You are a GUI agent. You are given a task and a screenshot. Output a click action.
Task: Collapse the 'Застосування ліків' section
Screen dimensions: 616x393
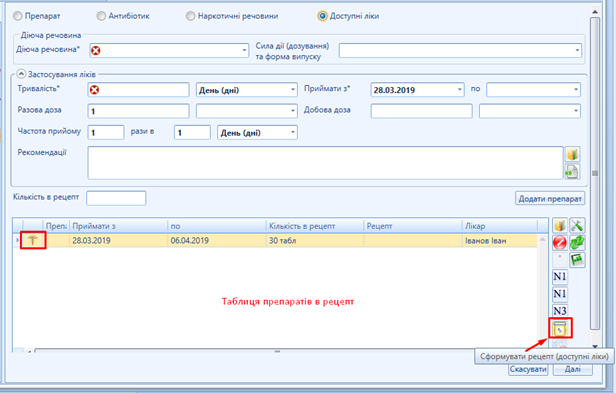[x=21, y=74]
